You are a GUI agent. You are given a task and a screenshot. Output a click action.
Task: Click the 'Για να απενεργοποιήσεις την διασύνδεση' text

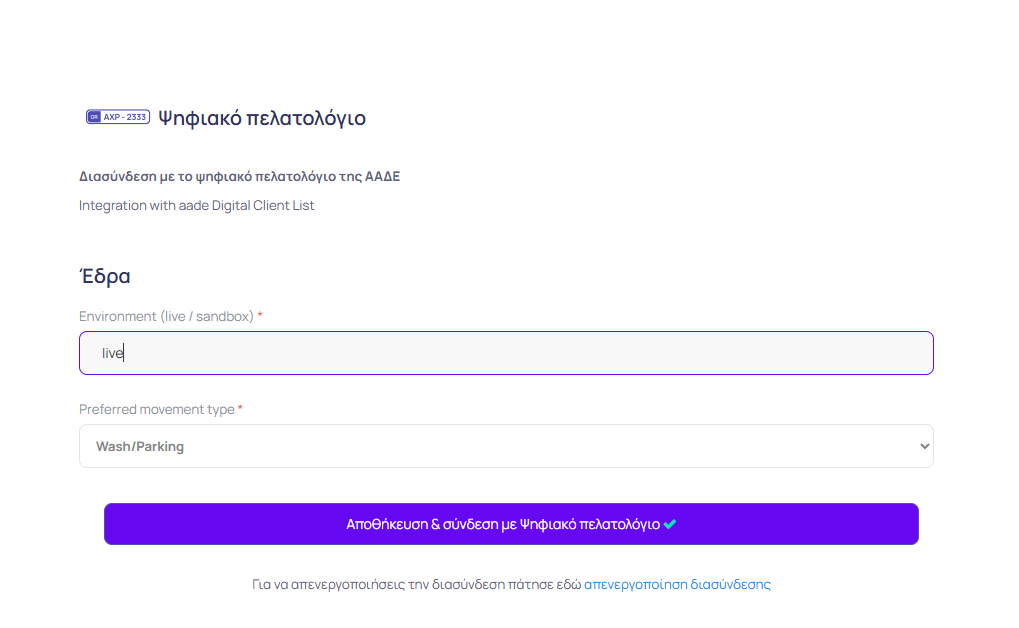click(x=379, y=584)
